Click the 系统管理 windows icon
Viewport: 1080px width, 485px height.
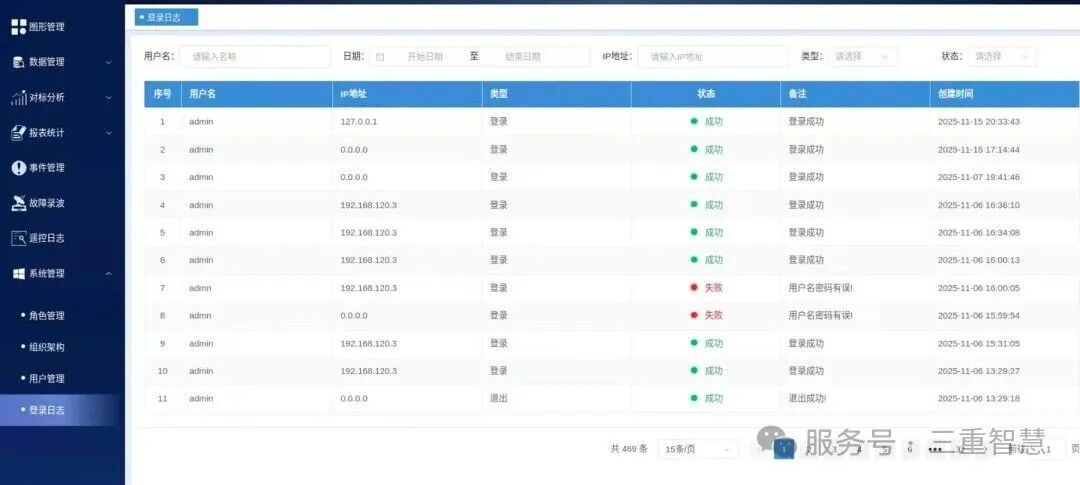click(19, 274)
